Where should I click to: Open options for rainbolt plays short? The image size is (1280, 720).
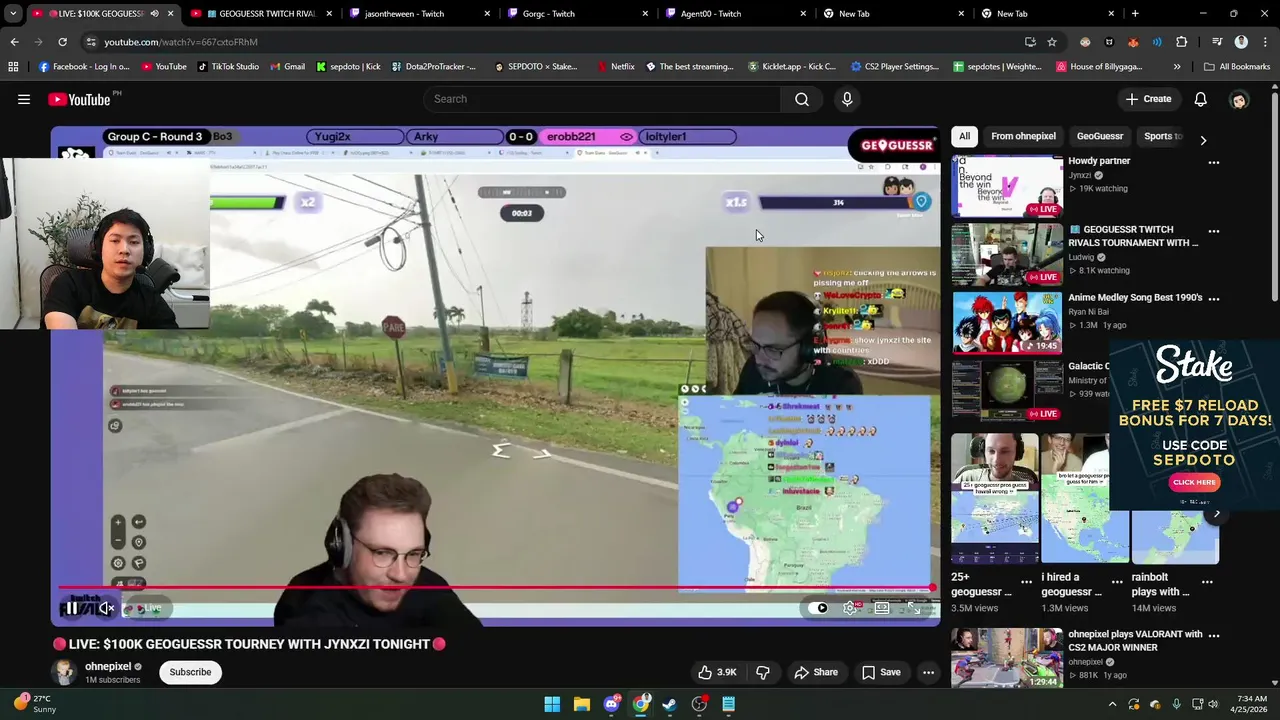1207,581
